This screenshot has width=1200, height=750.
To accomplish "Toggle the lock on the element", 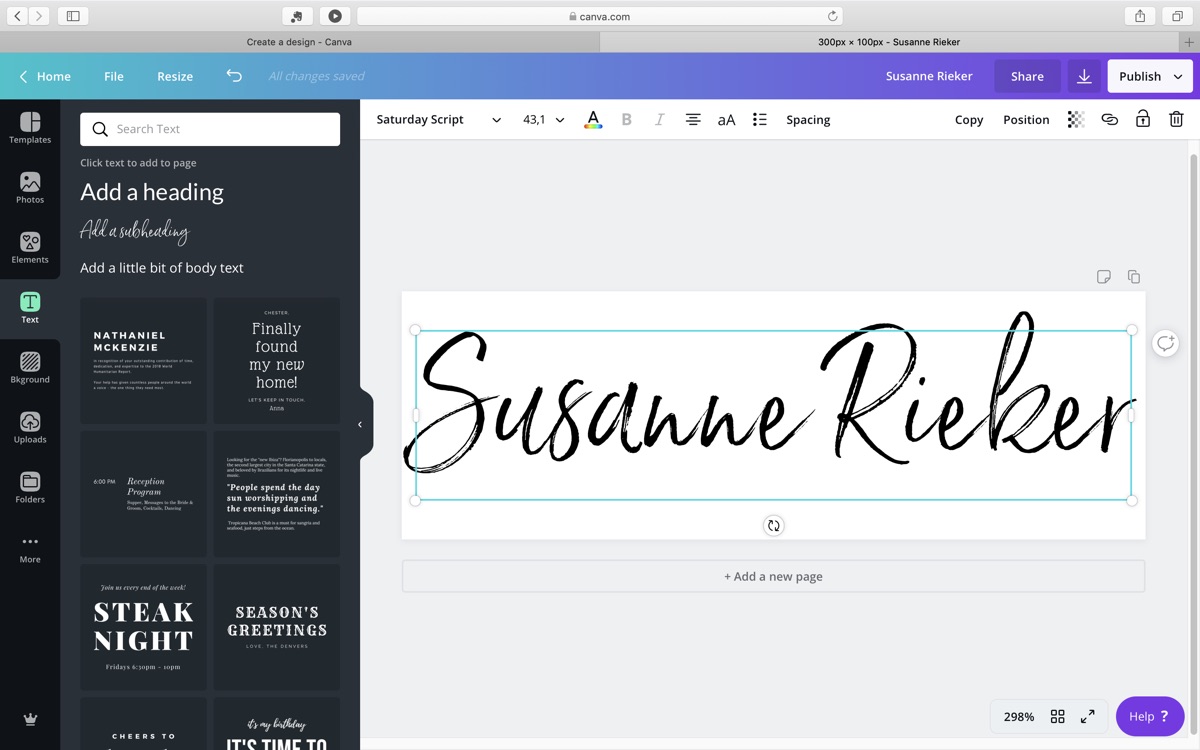I will [1143, 119].
